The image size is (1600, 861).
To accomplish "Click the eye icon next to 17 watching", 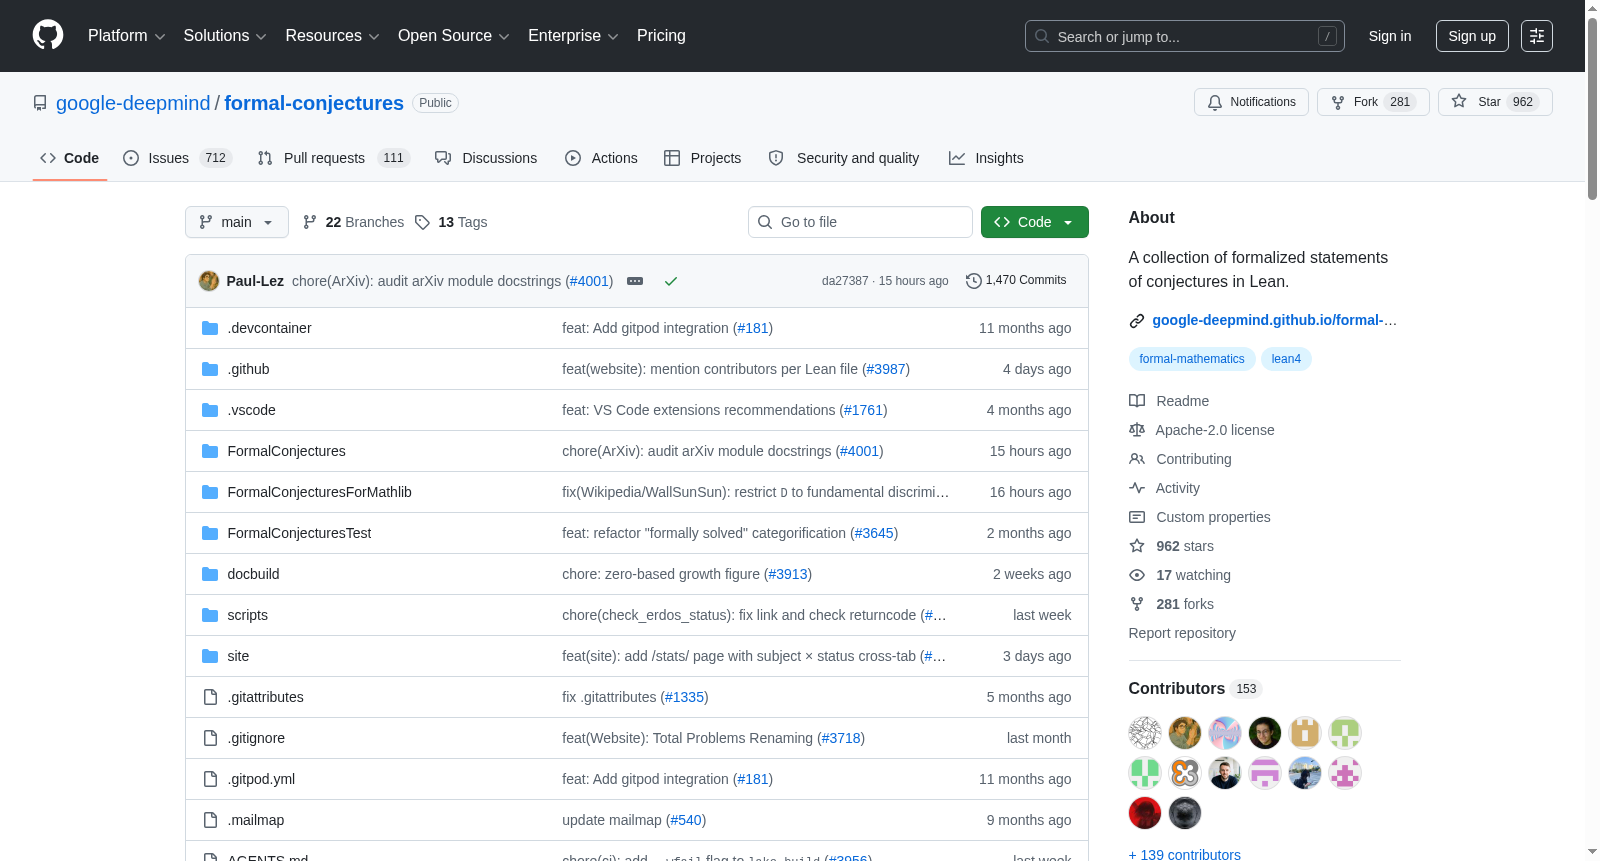I will pos(1137,575).
